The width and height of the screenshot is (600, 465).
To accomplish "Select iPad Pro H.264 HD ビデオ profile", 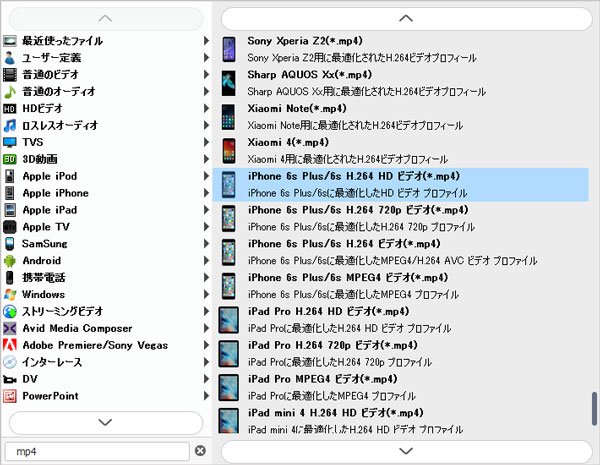I will pos(401,320).
